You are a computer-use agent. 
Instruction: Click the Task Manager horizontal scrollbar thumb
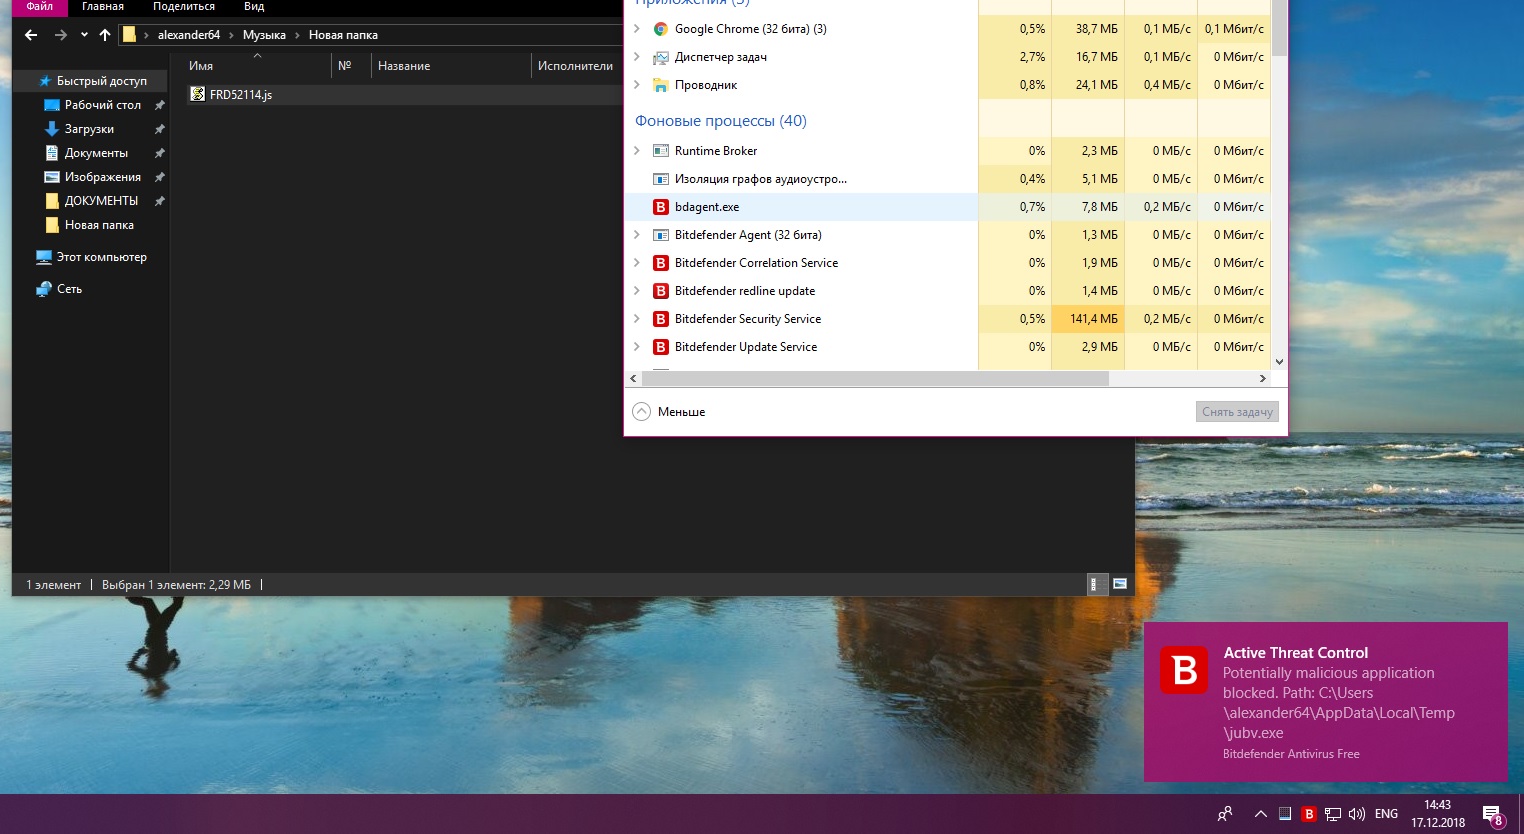(875, 379)
